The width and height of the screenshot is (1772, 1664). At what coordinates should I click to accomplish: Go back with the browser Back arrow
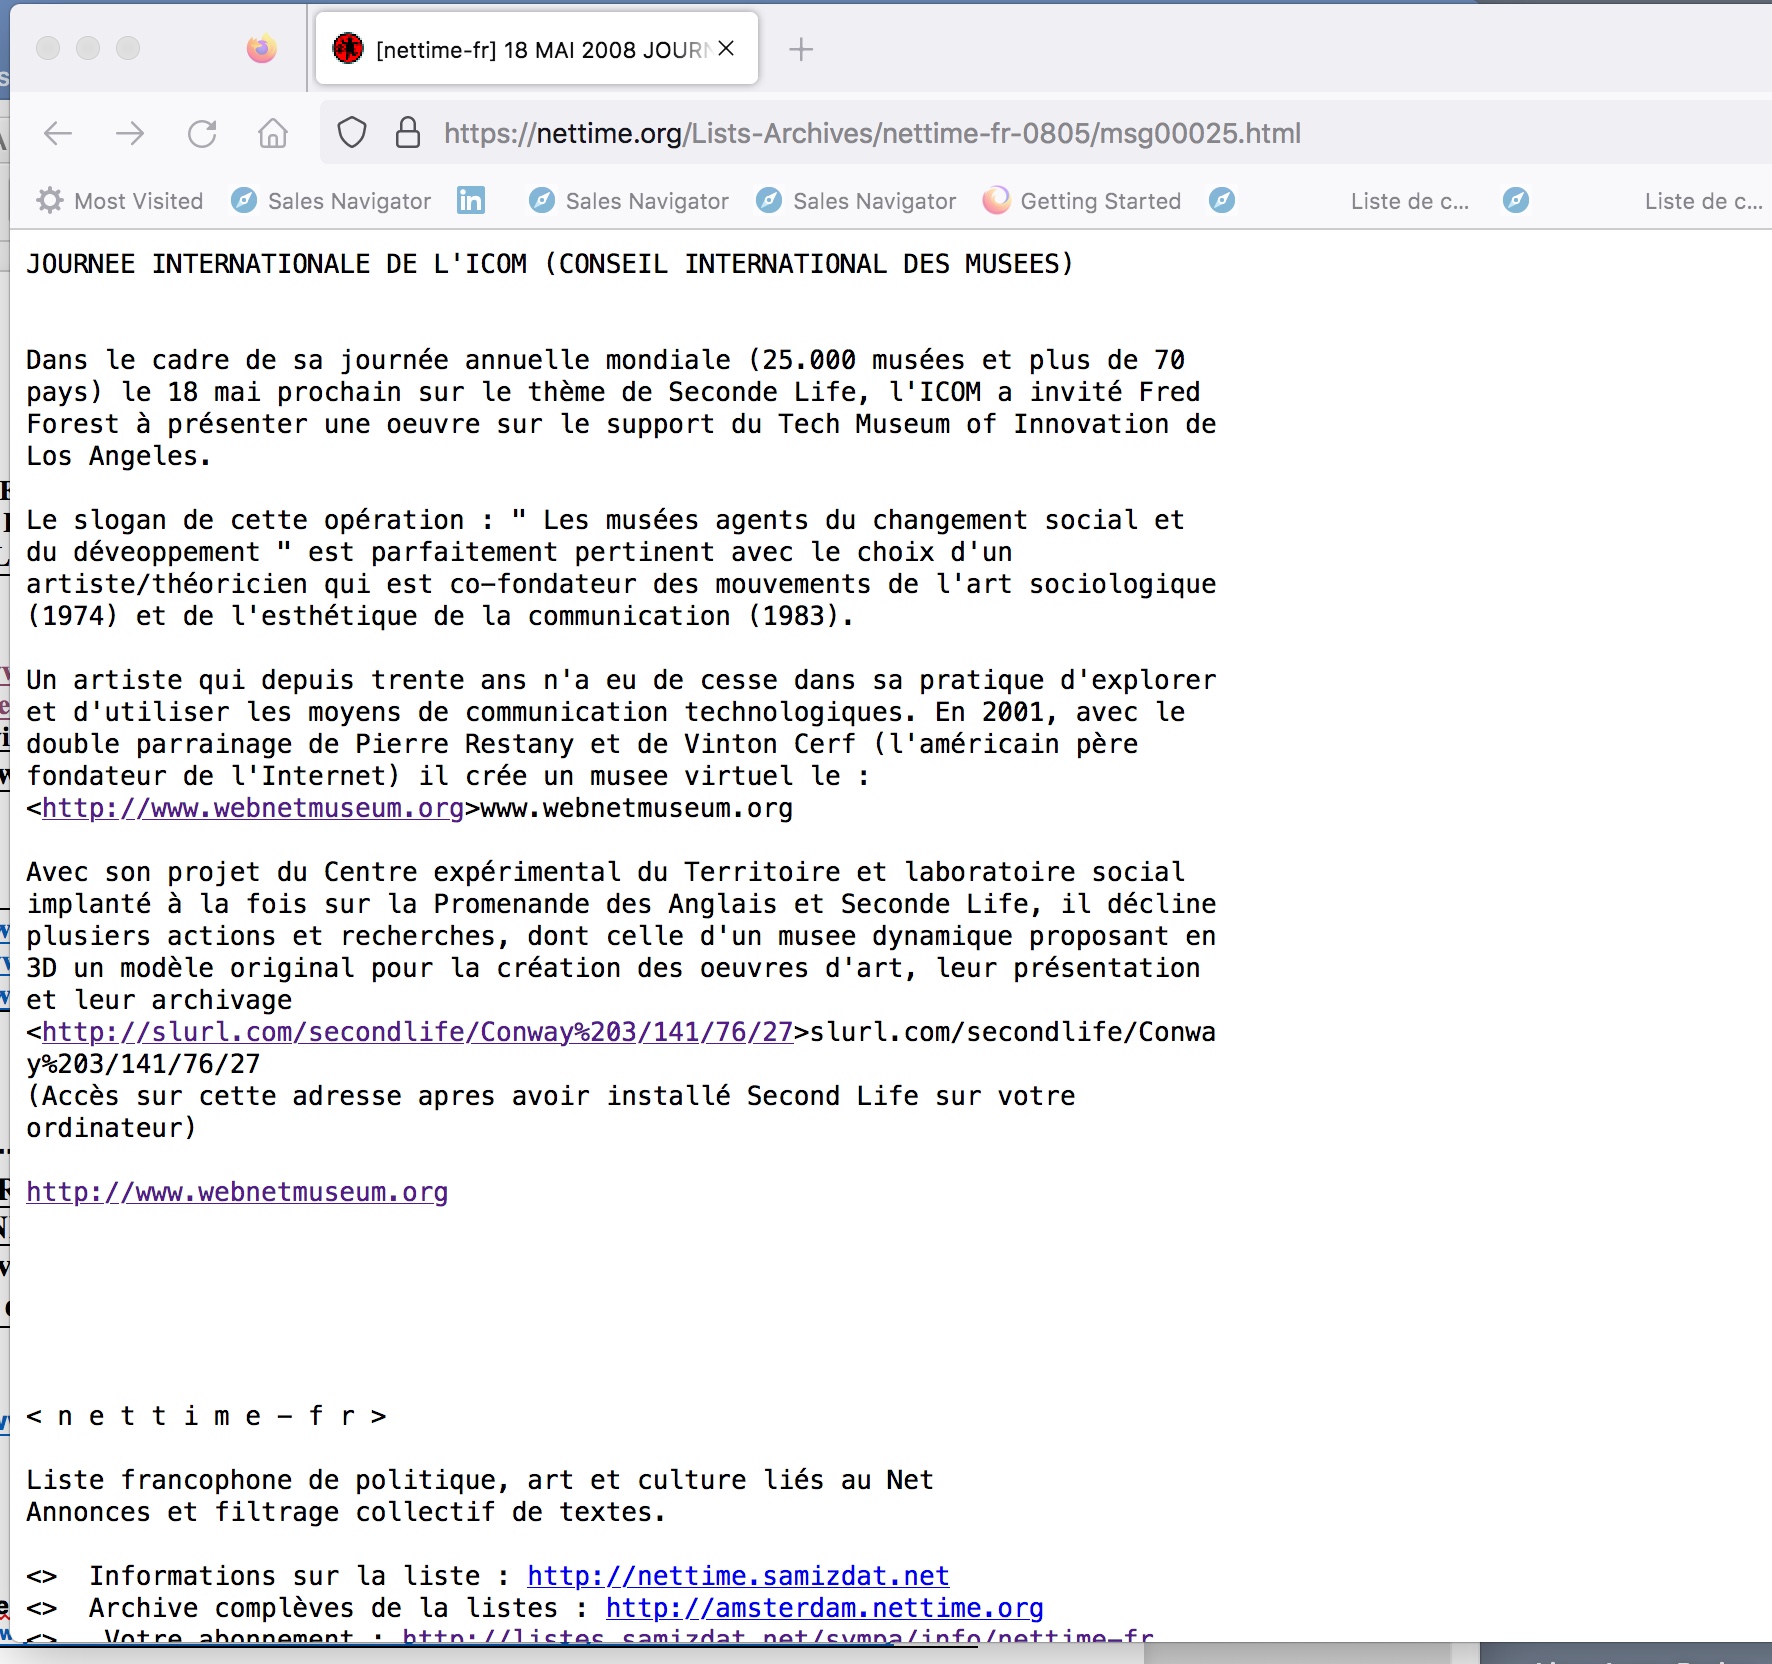tap(58, 133)
